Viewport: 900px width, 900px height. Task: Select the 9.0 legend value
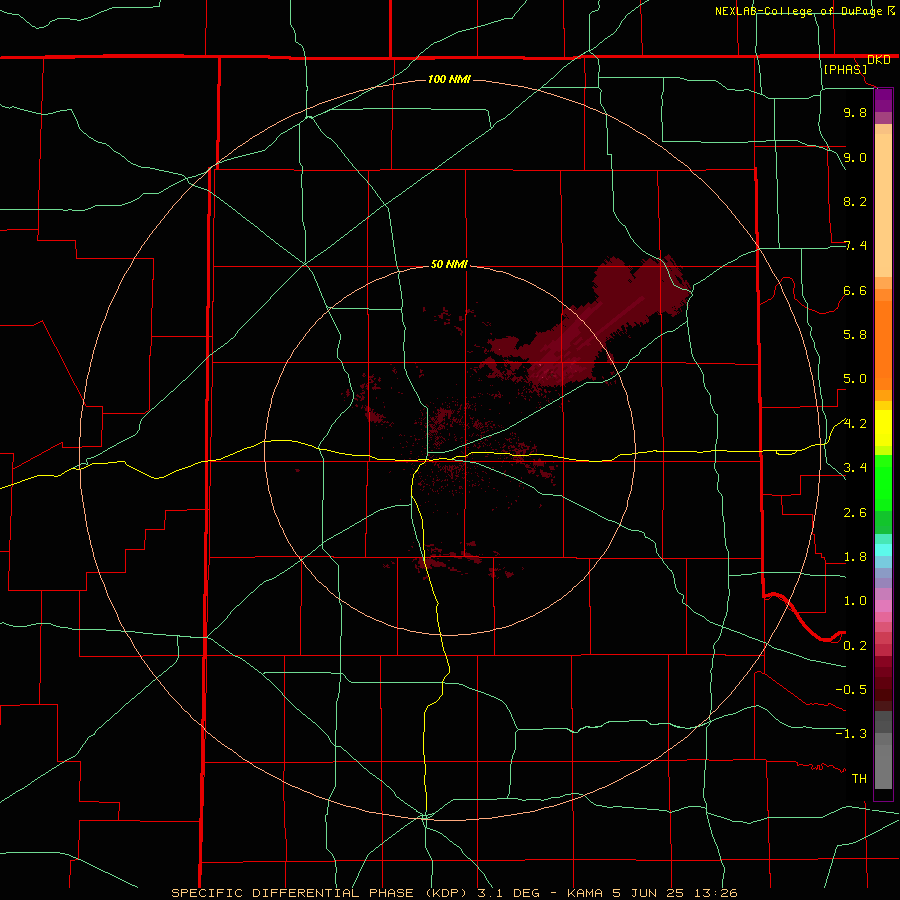click(855, 157)
